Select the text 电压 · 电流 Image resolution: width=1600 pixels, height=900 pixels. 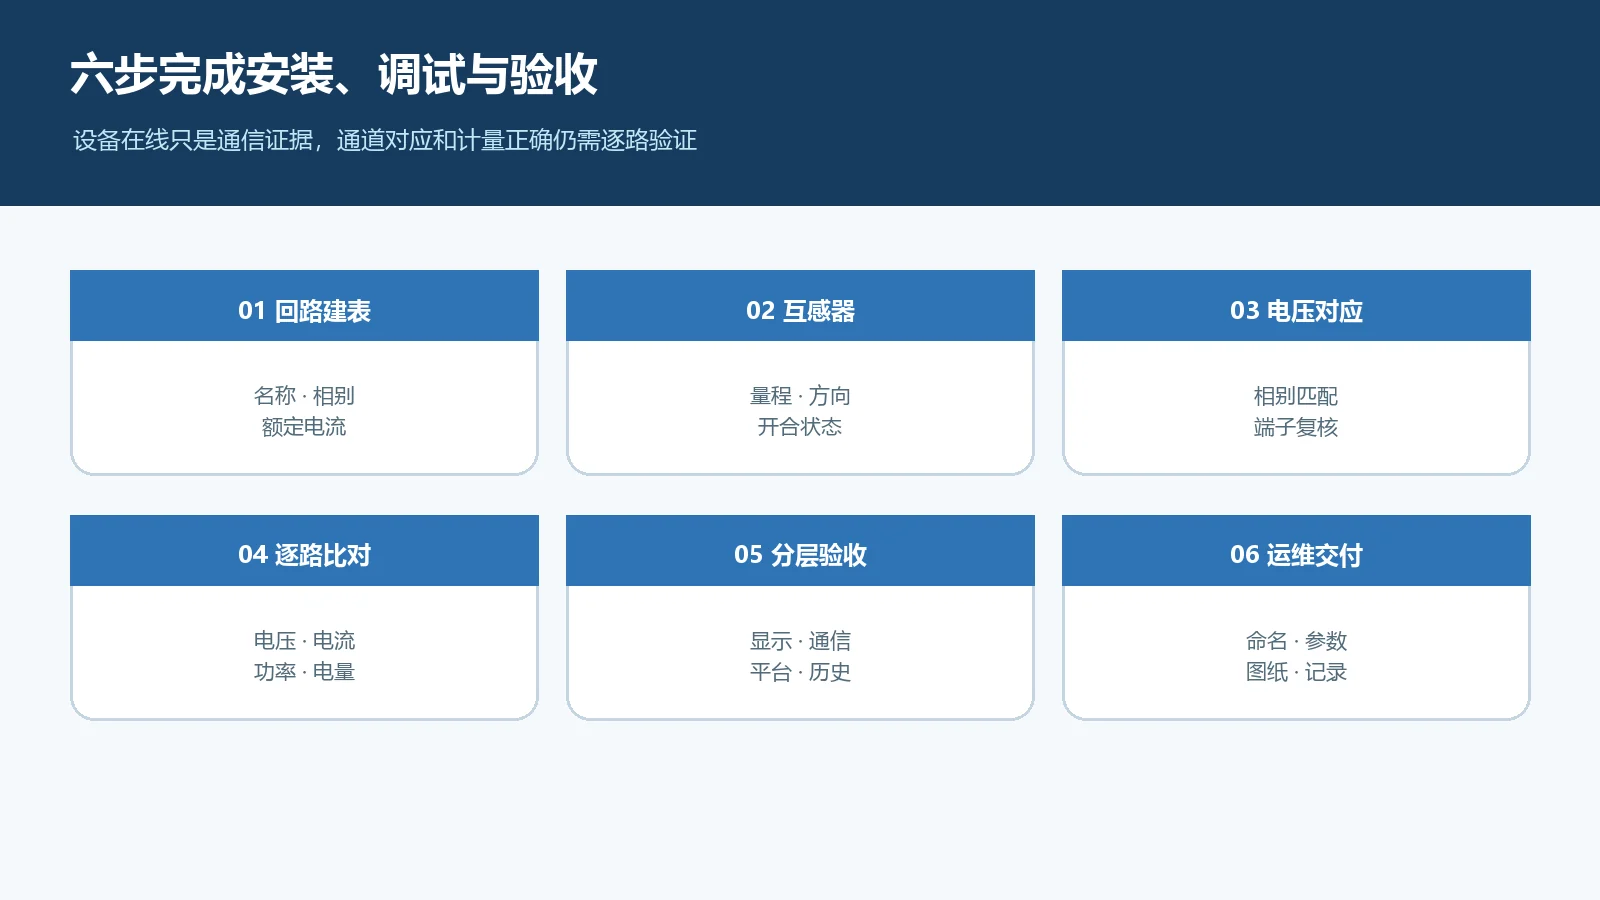pyautogui.click(x=304, y=641)
